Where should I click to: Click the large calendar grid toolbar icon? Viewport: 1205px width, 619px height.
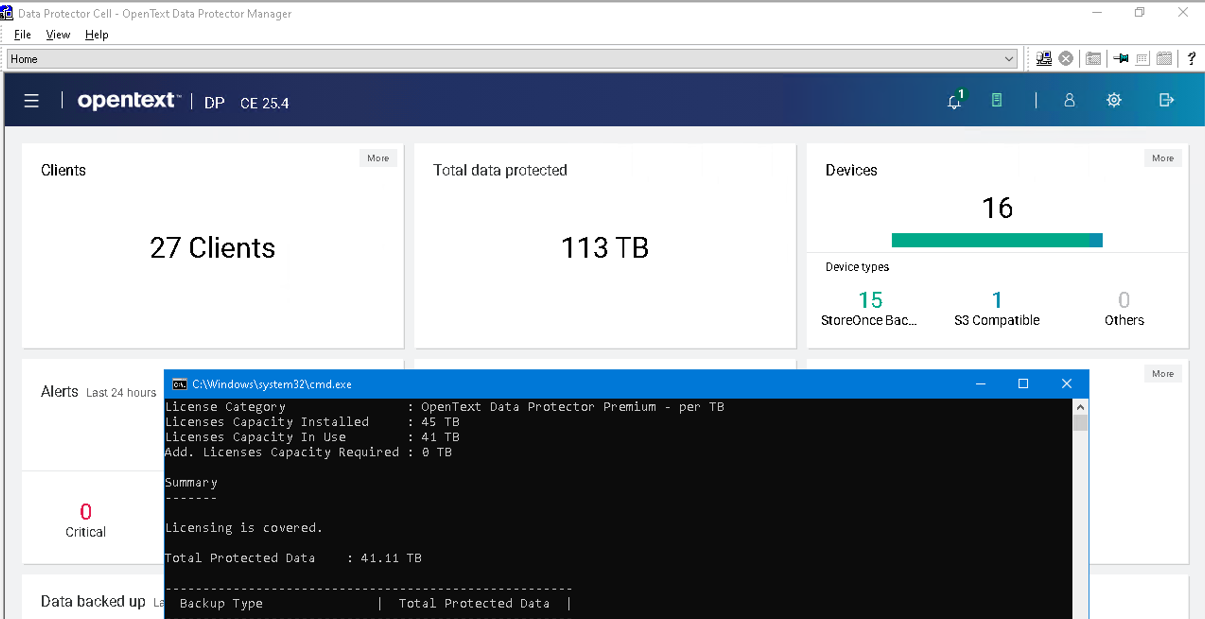coord(1165,59)
